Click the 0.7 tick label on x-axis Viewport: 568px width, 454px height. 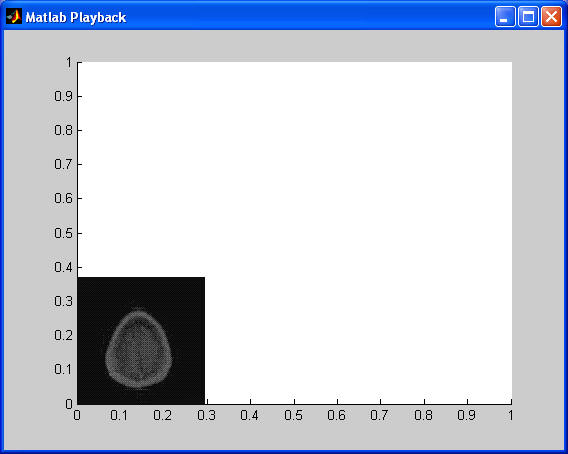tap(380, 415)
